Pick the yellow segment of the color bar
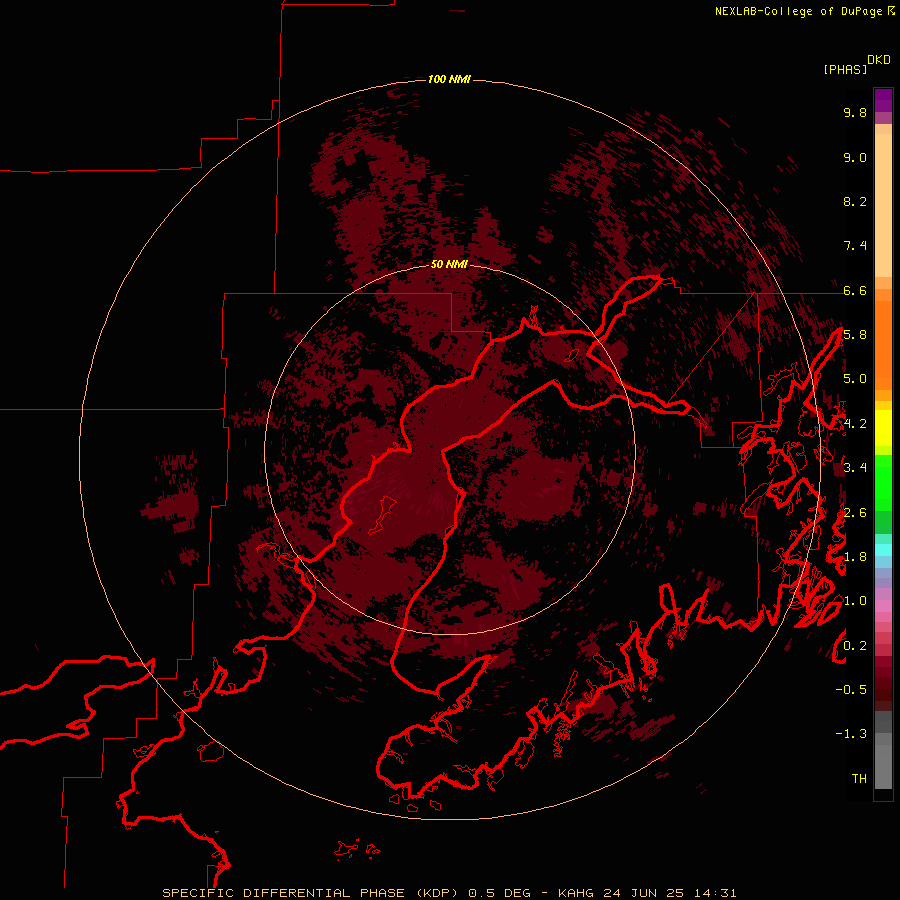 883,428
